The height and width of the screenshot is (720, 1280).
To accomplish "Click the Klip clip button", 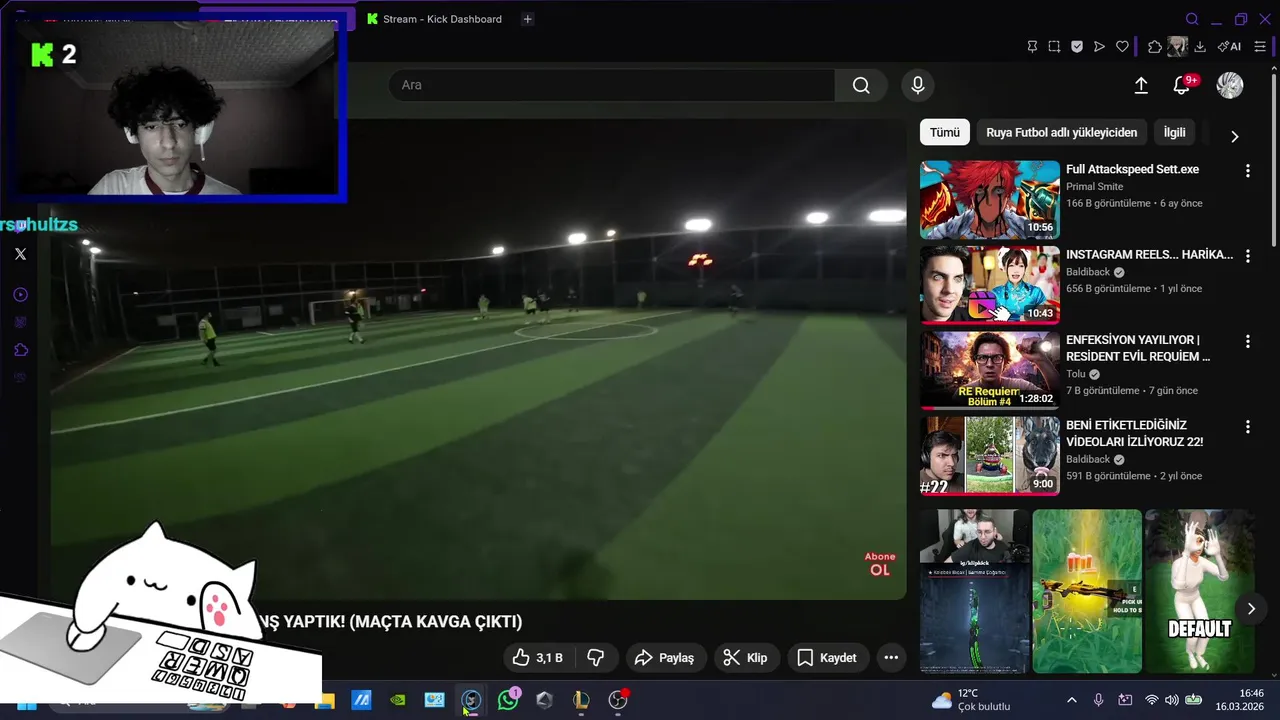I will pyautogui.click(x=745, y=657).
